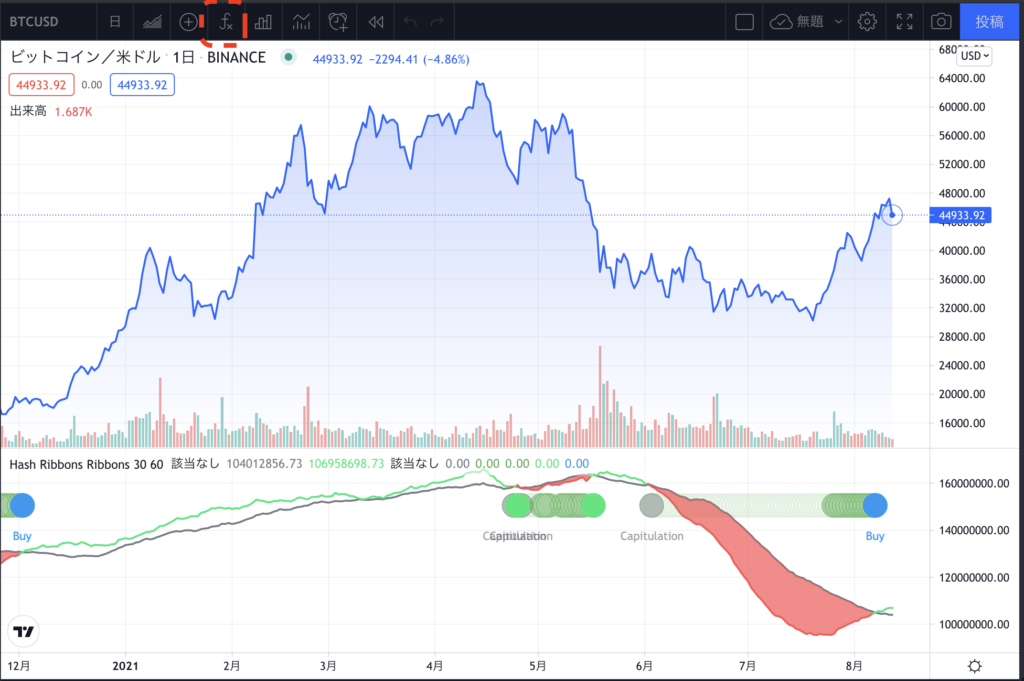
Task: Redo the last chart action
Action: pyautogui.click(x=437, y=22)
